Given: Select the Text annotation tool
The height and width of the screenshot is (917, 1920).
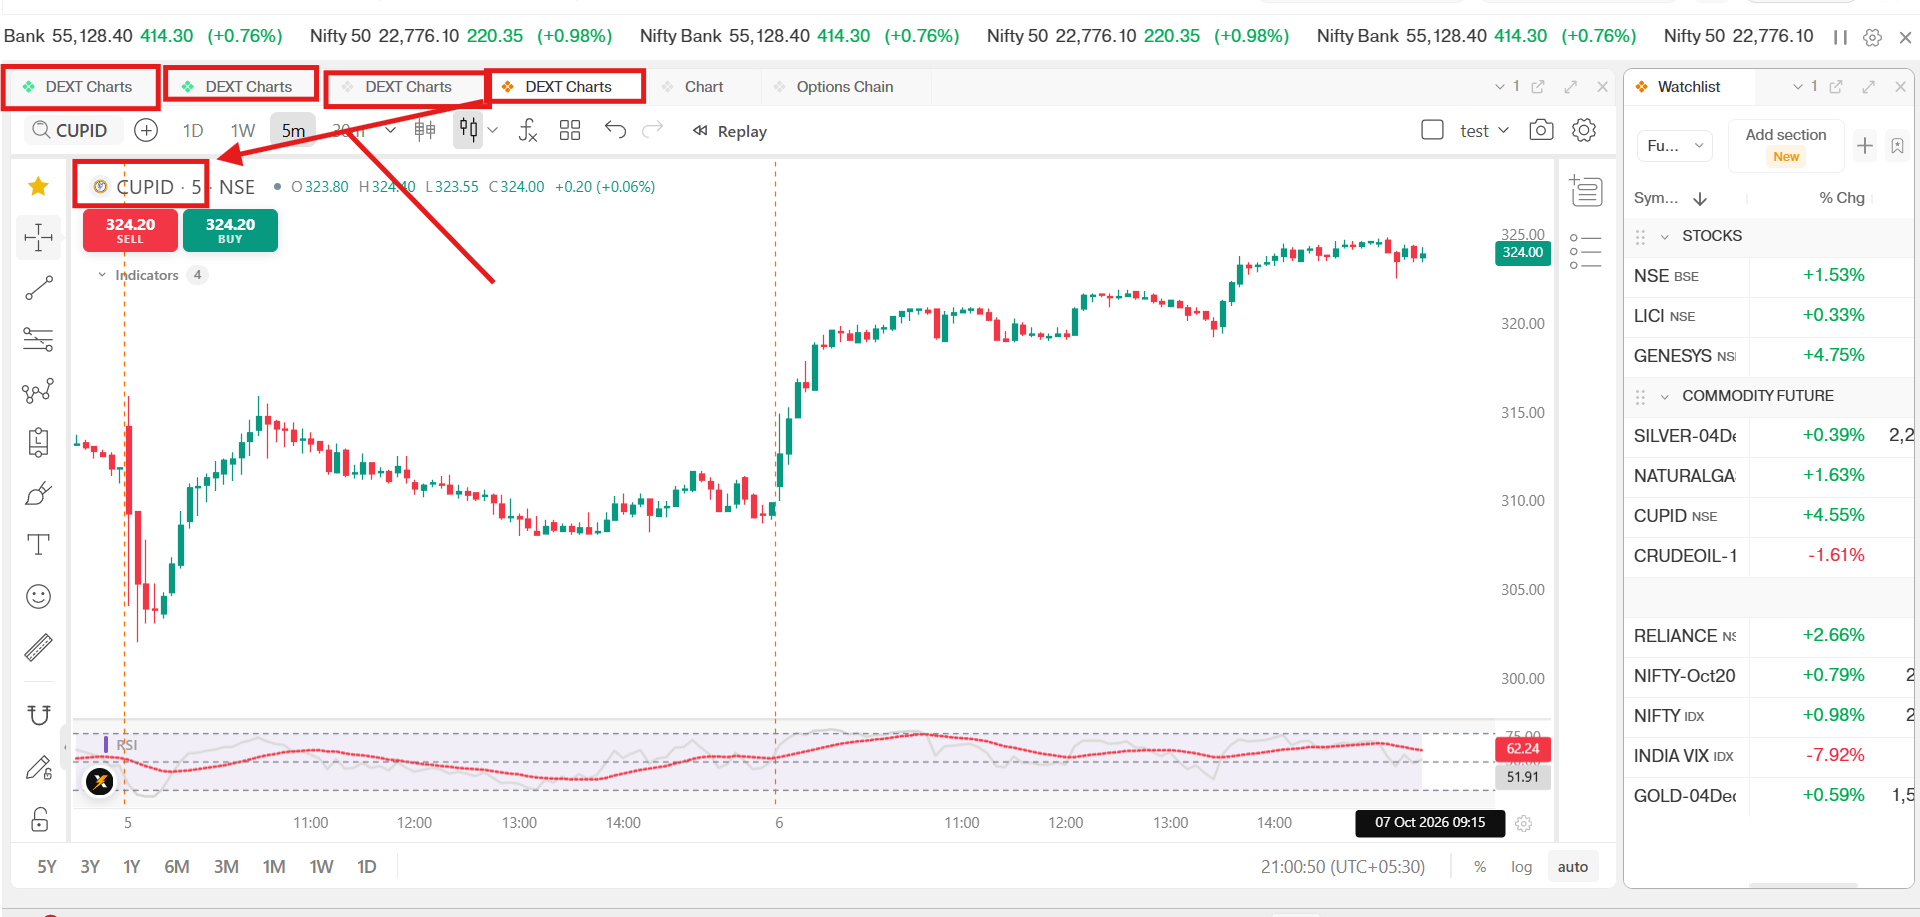Looking at the screenshot, I should 38,545.
